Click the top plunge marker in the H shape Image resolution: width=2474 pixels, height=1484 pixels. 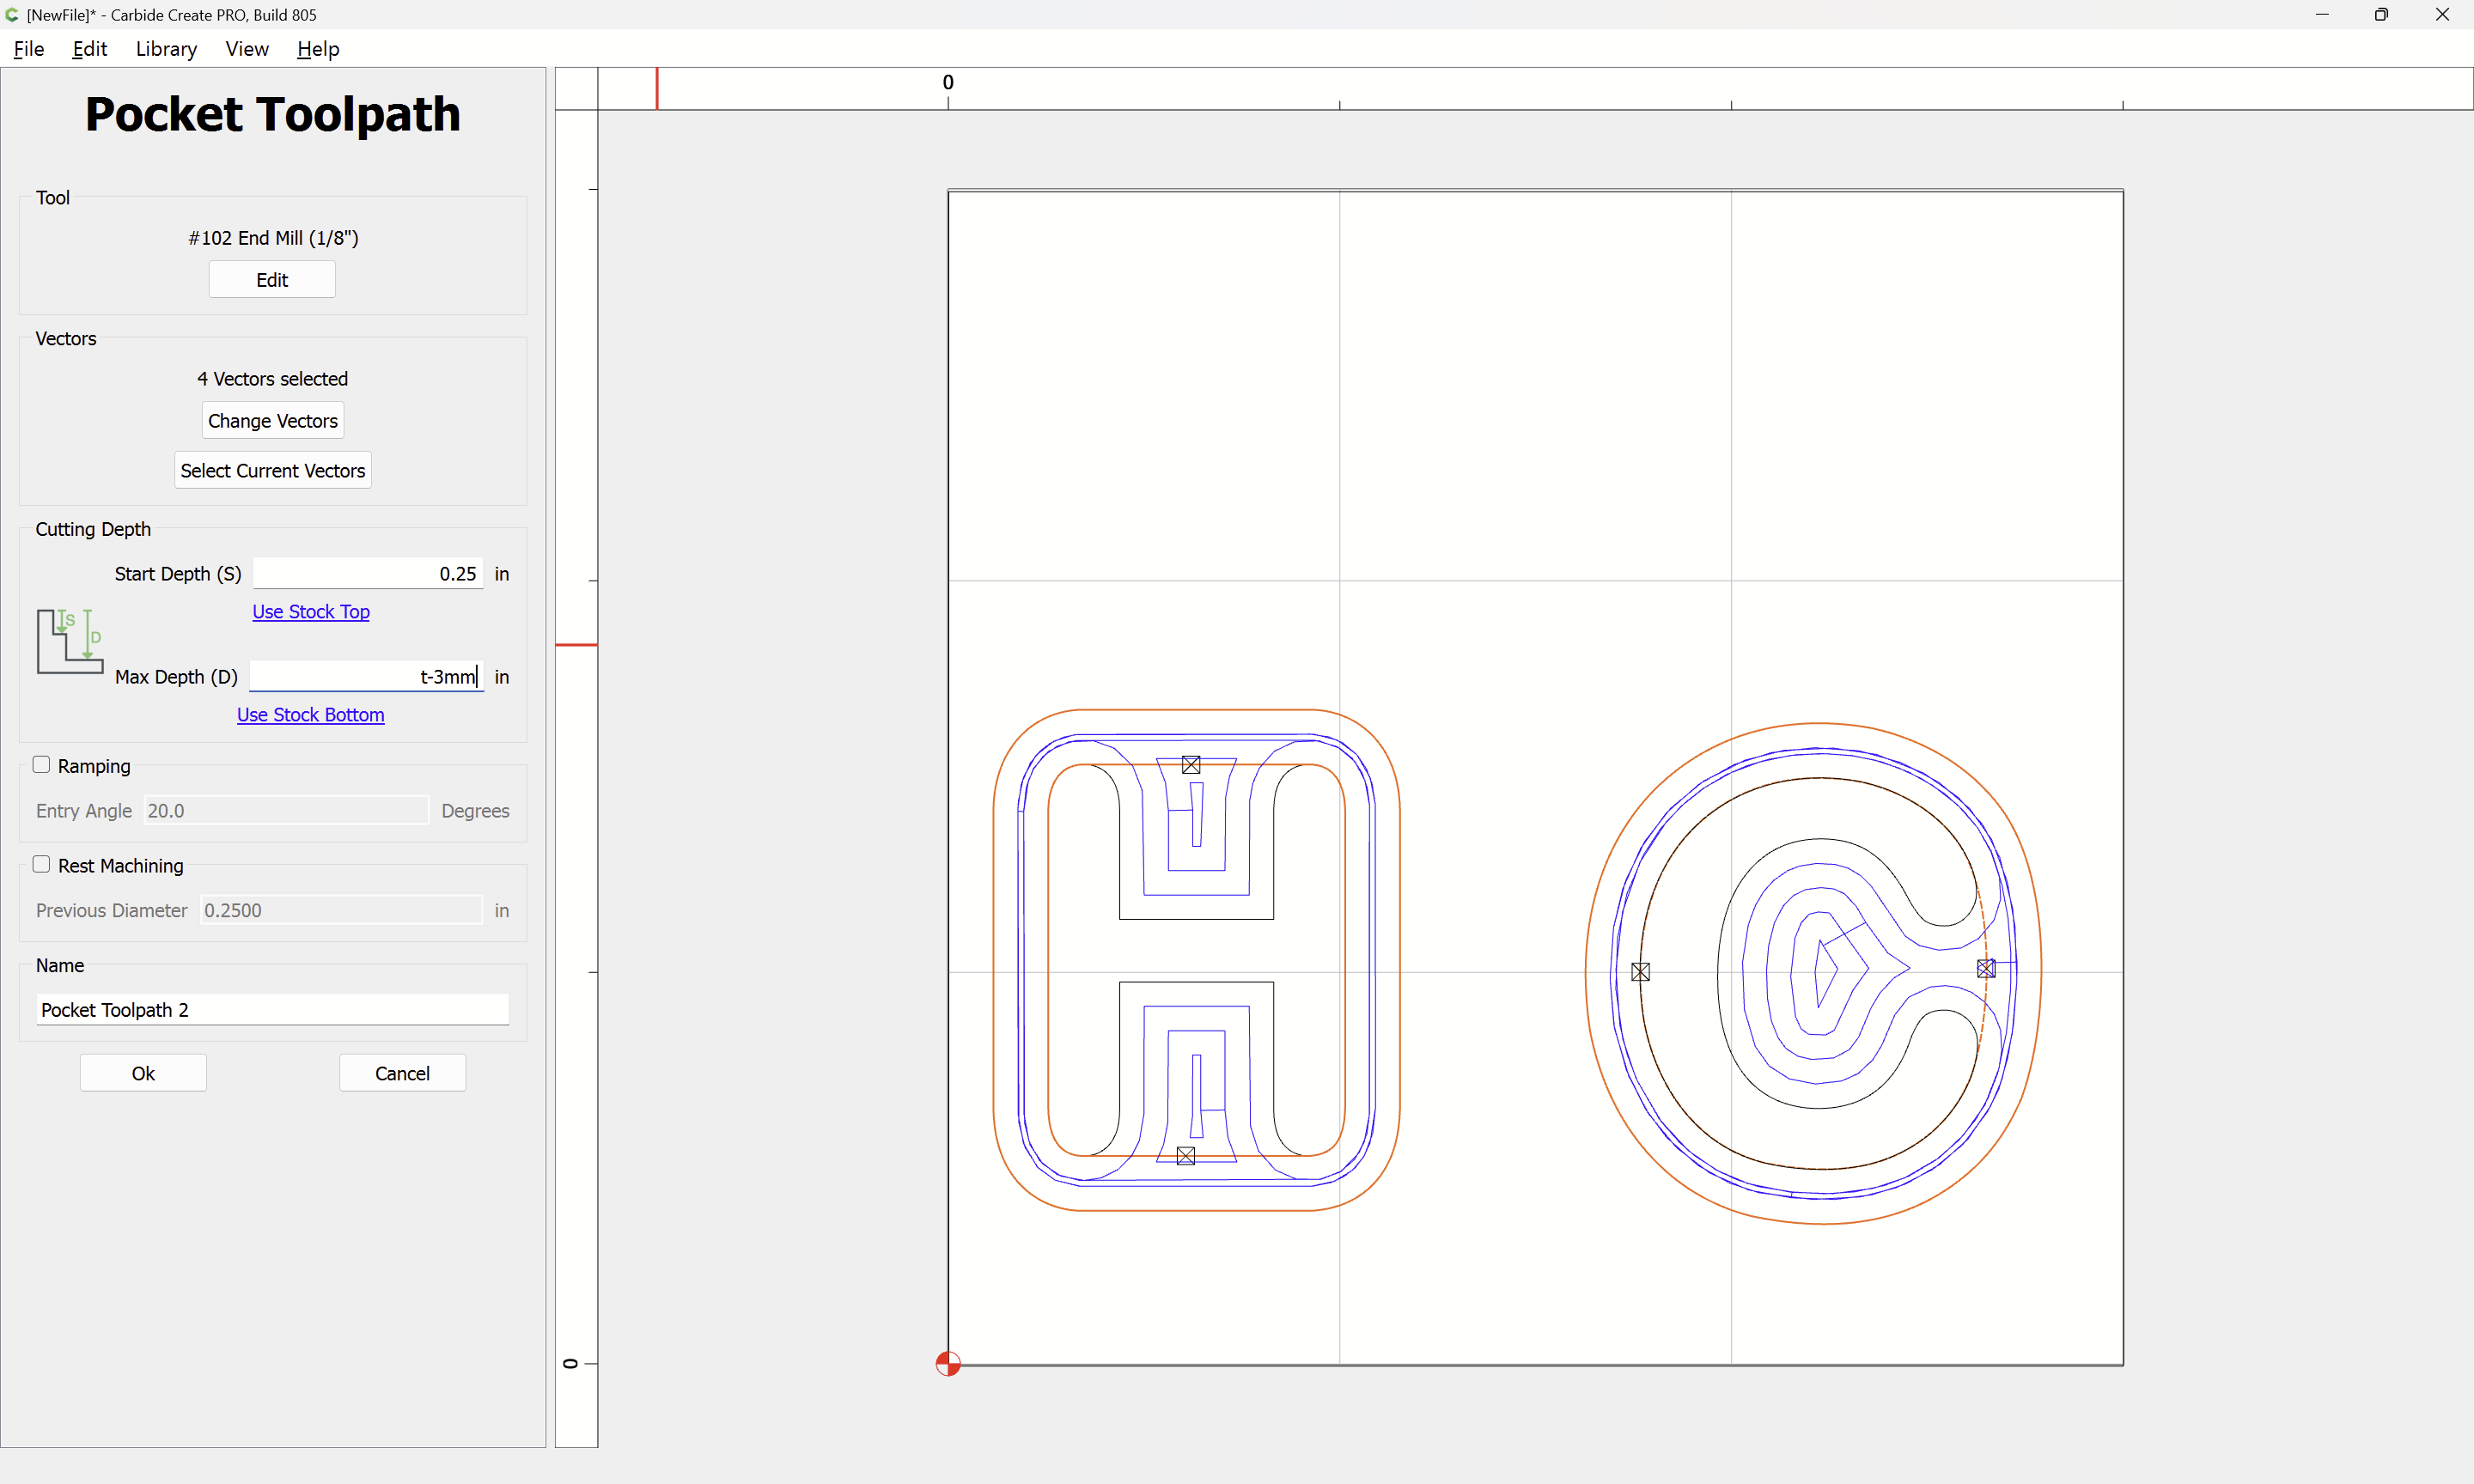tap(1191, 765)
